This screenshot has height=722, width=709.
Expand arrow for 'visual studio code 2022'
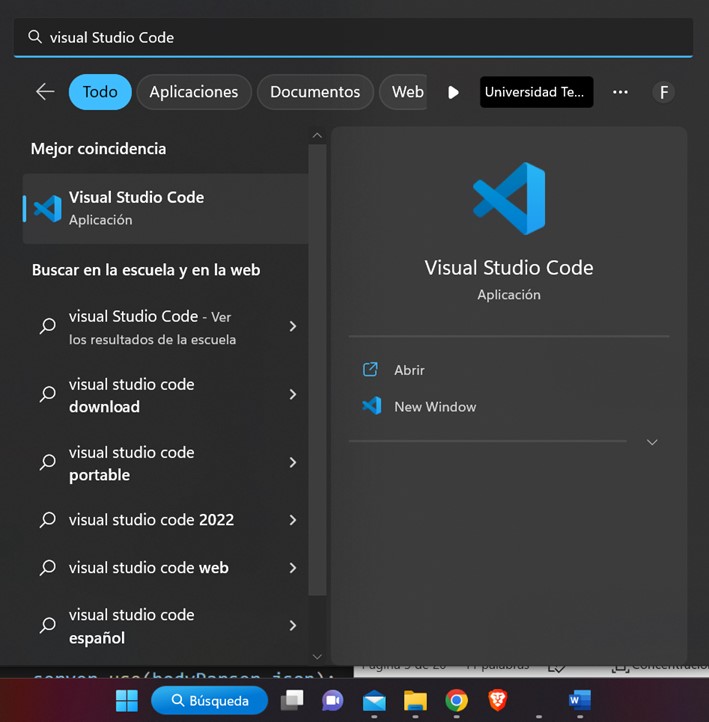click(x=293, y=520)
